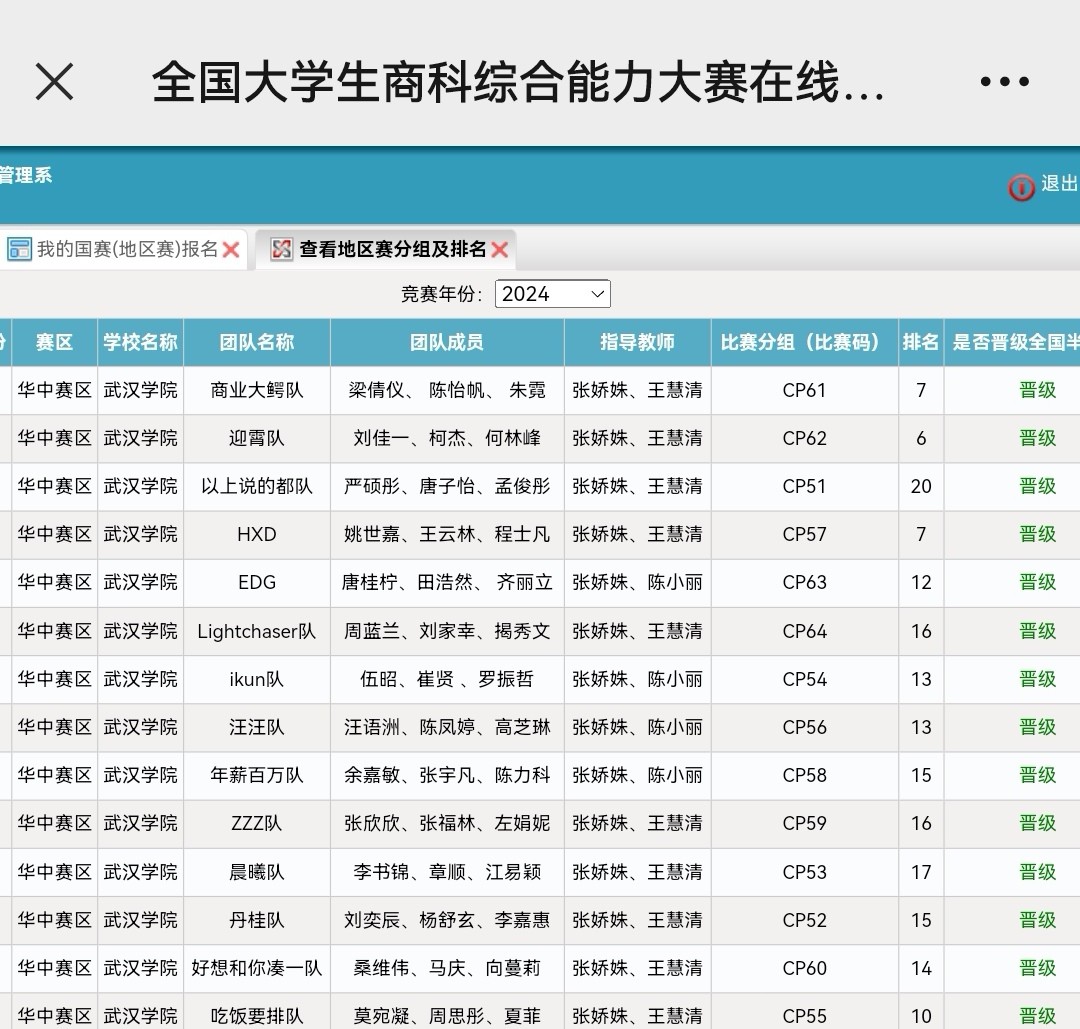1080x1029 pixels.
Task: Close the 我的国赛(地区赛)报名 tab
Action: [231, 250]
